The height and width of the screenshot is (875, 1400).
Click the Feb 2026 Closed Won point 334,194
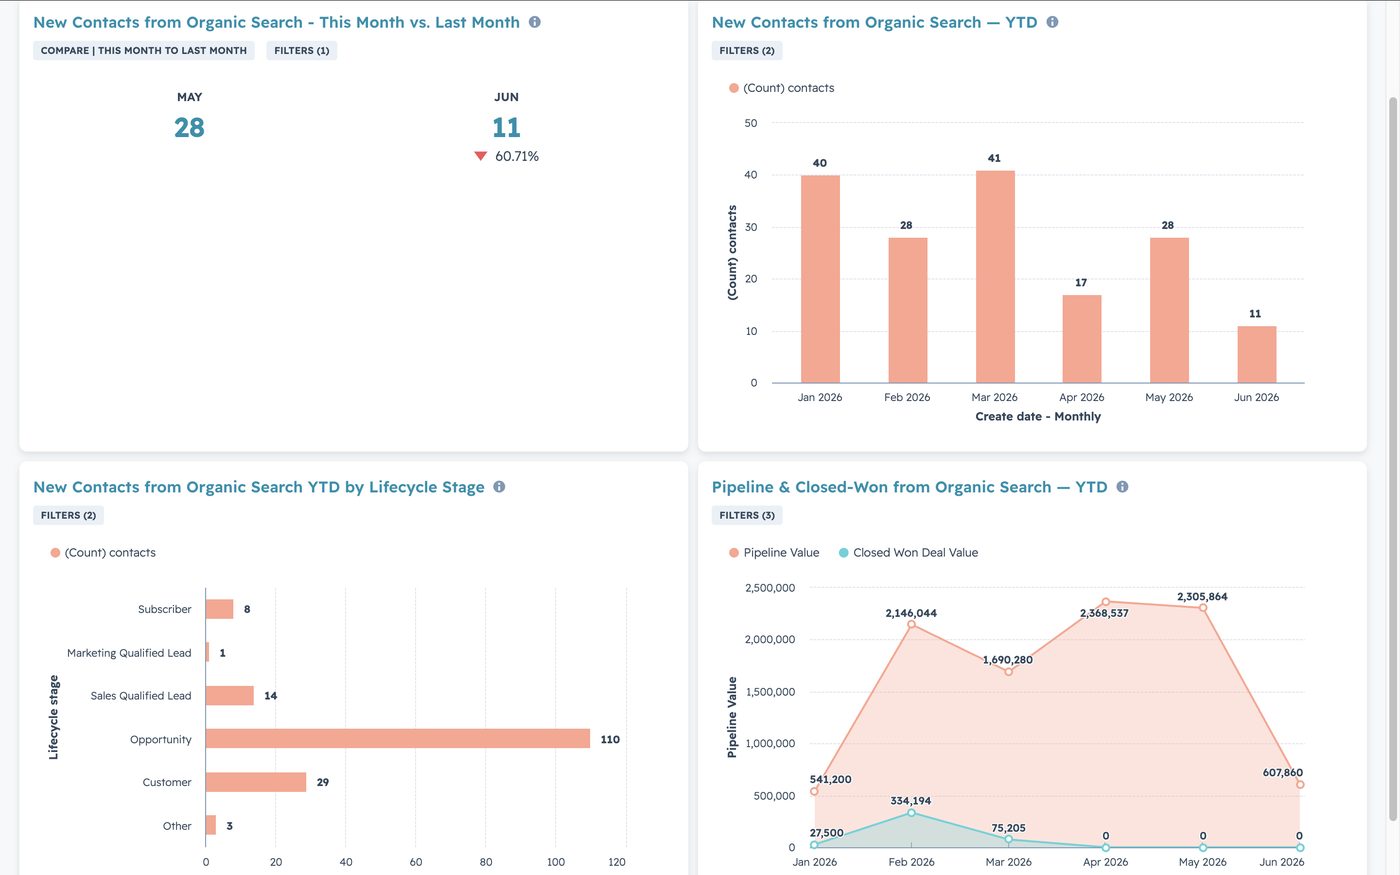pos(911,813)
